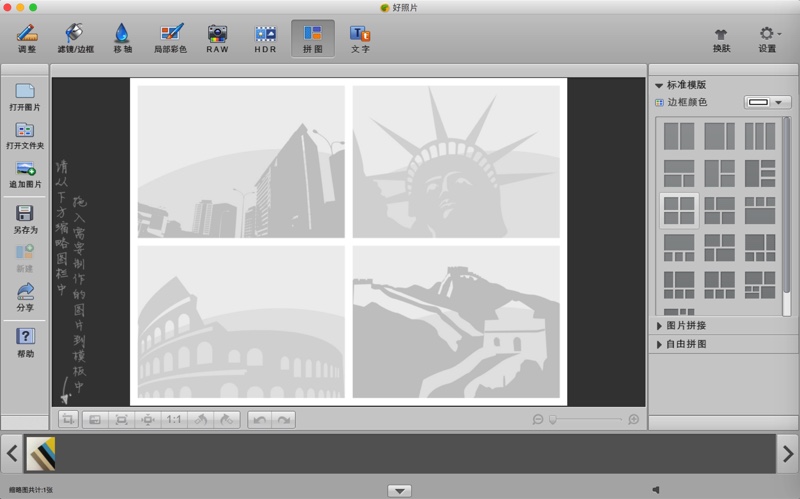Set zoom to 1:1 actual size

coord(174,419)
